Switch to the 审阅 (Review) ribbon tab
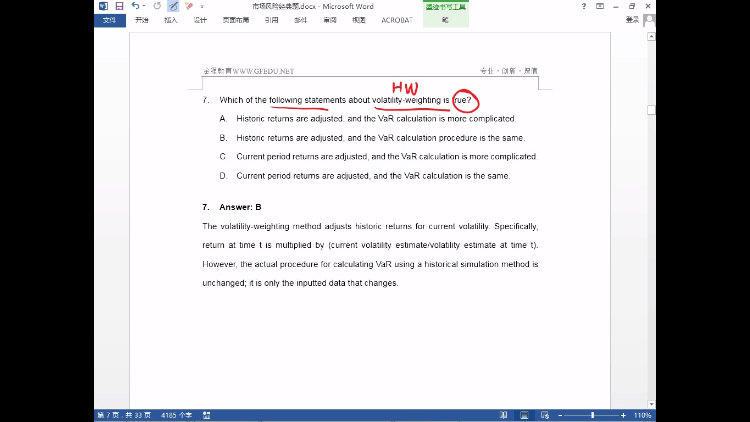 tap(330, 20)
